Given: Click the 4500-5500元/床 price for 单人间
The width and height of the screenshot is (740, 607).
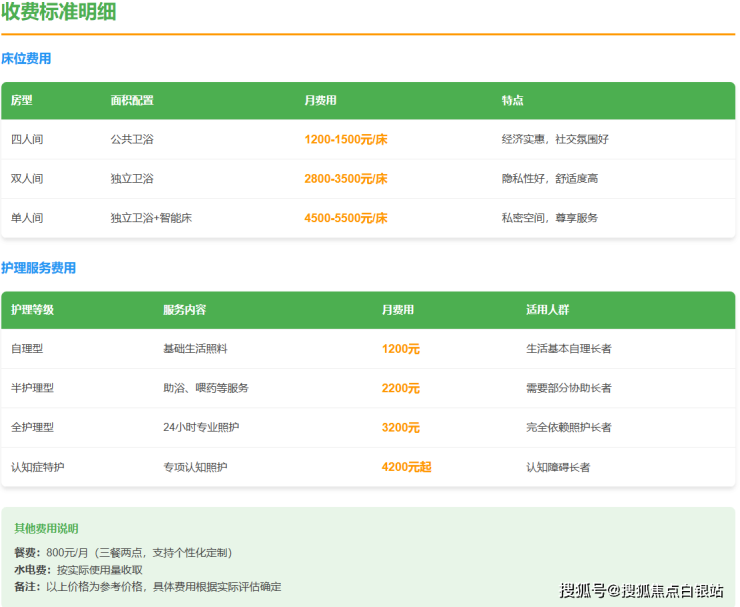Looking at the screenshot, I should [345, 217].
